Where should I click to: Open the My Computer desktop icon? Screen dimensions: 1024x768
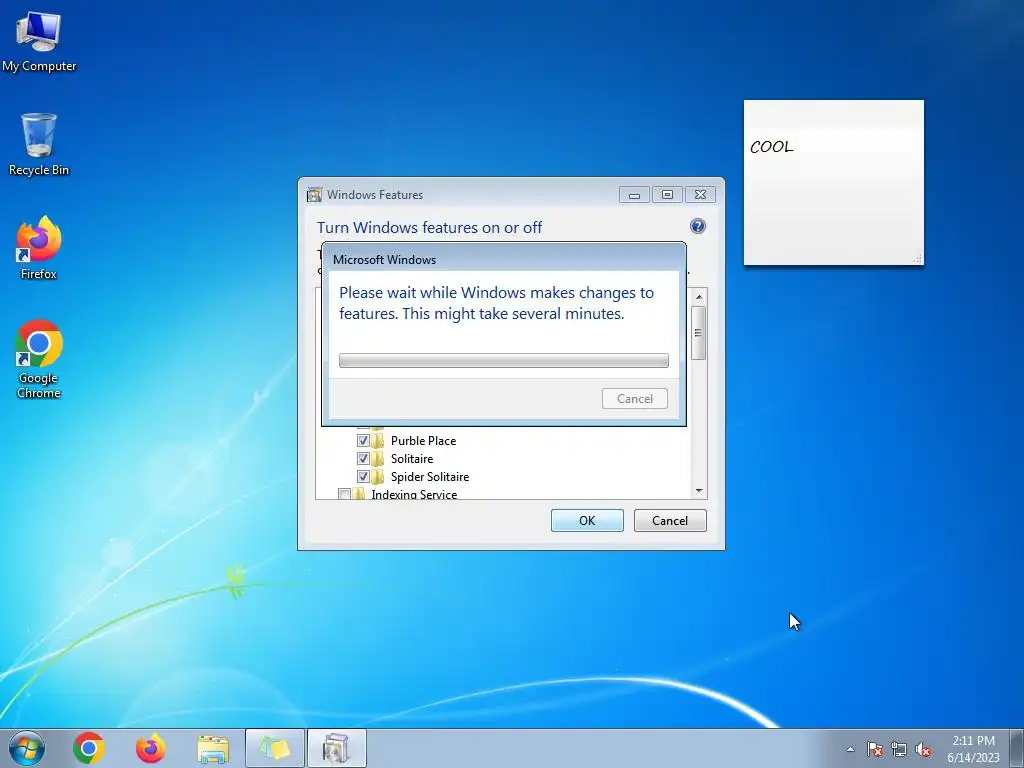tap(39, 42)
